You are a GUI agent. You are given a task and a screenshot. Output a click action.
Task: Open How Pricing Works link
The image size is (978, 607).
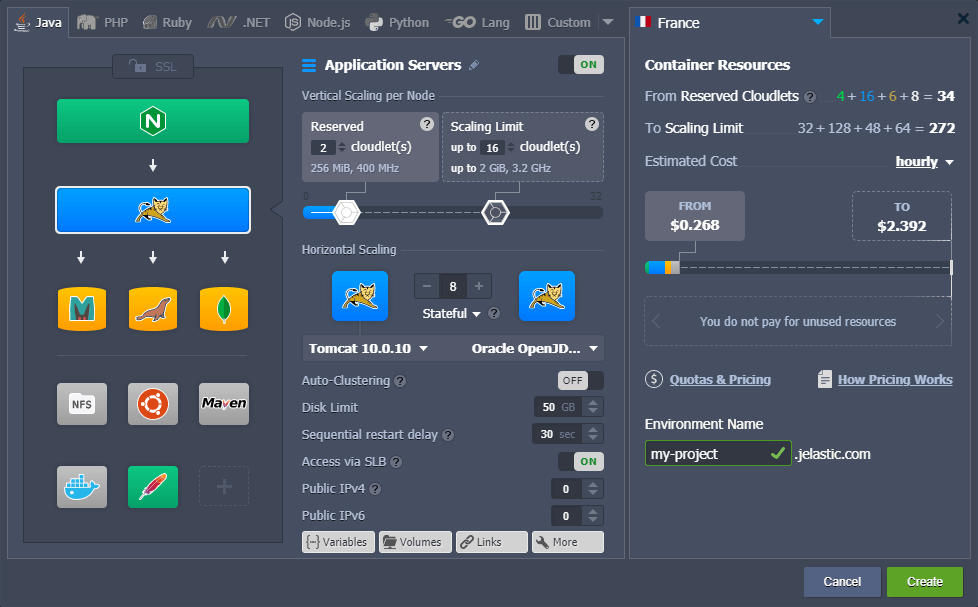(x=895, y=379)
